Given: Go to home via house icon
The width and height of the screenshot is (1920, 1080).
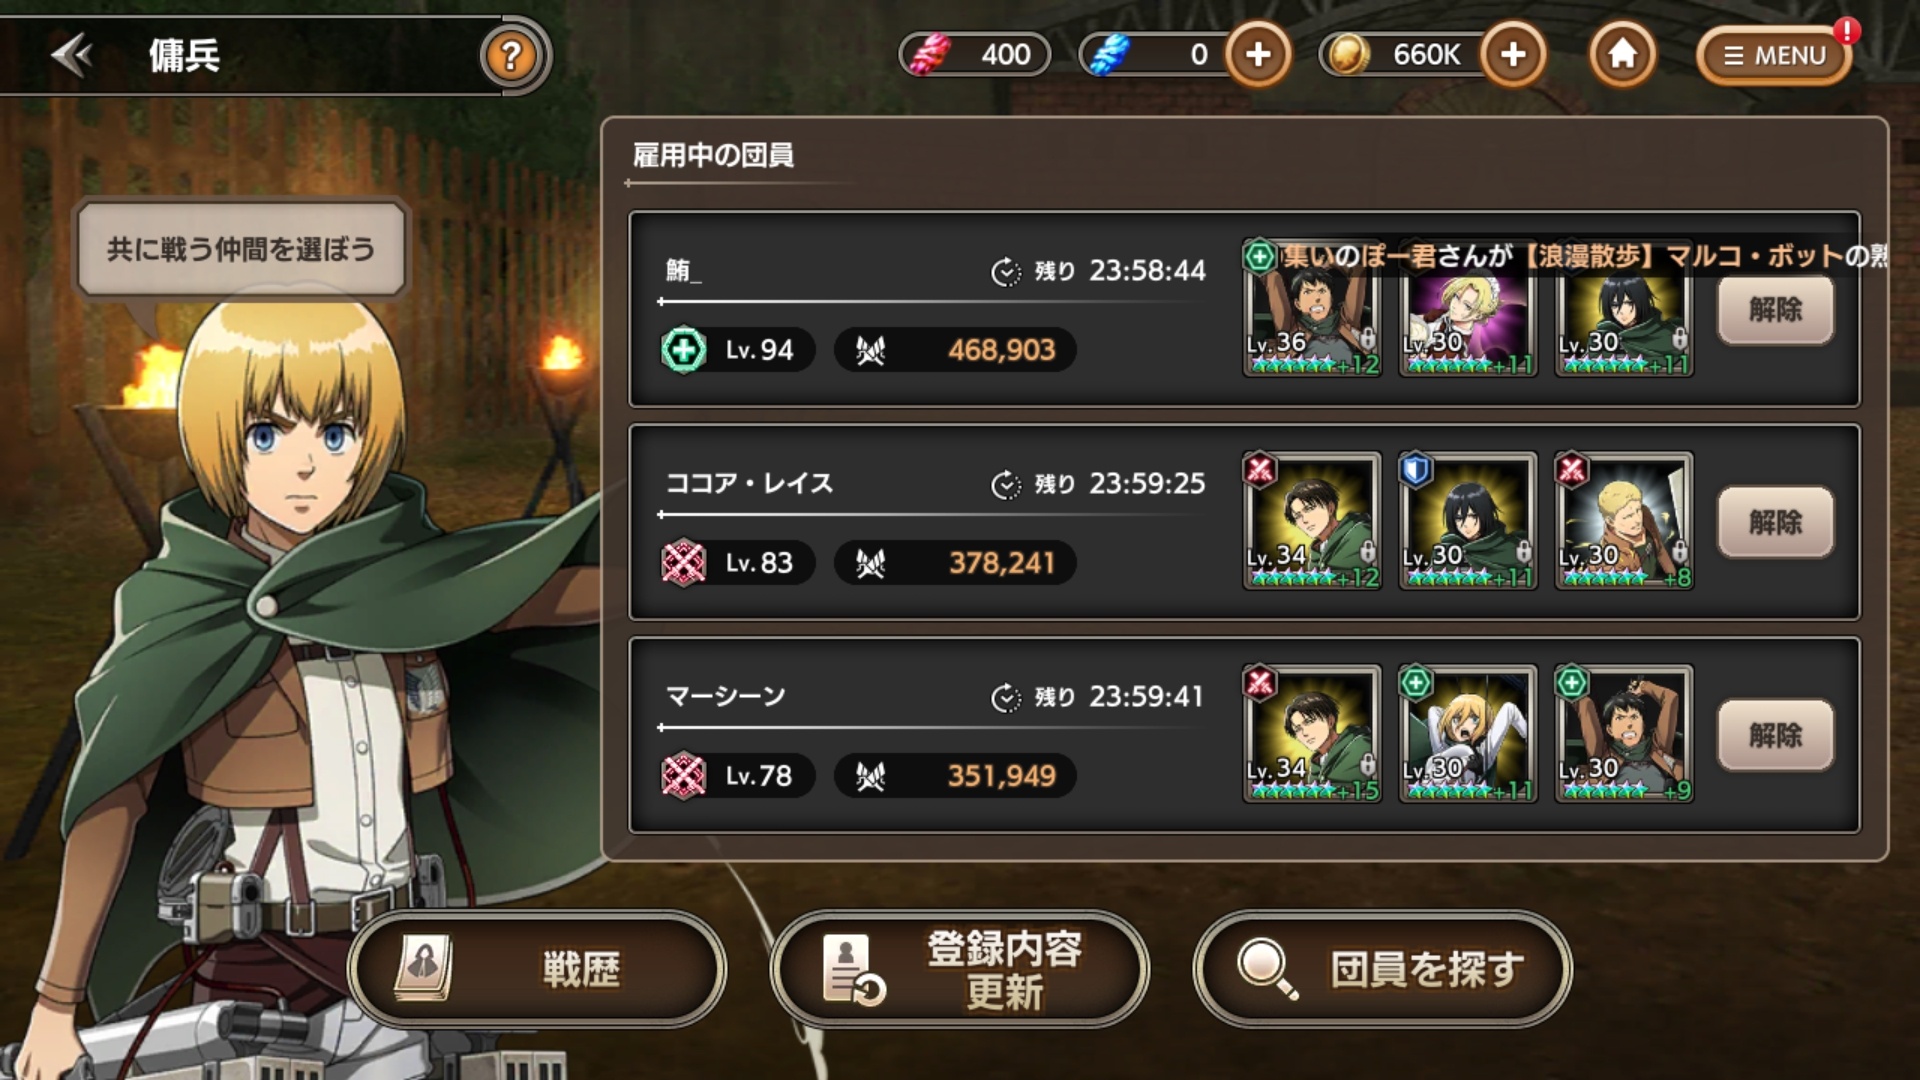Looking at the screenshot, I should [x=1622, y=54].
